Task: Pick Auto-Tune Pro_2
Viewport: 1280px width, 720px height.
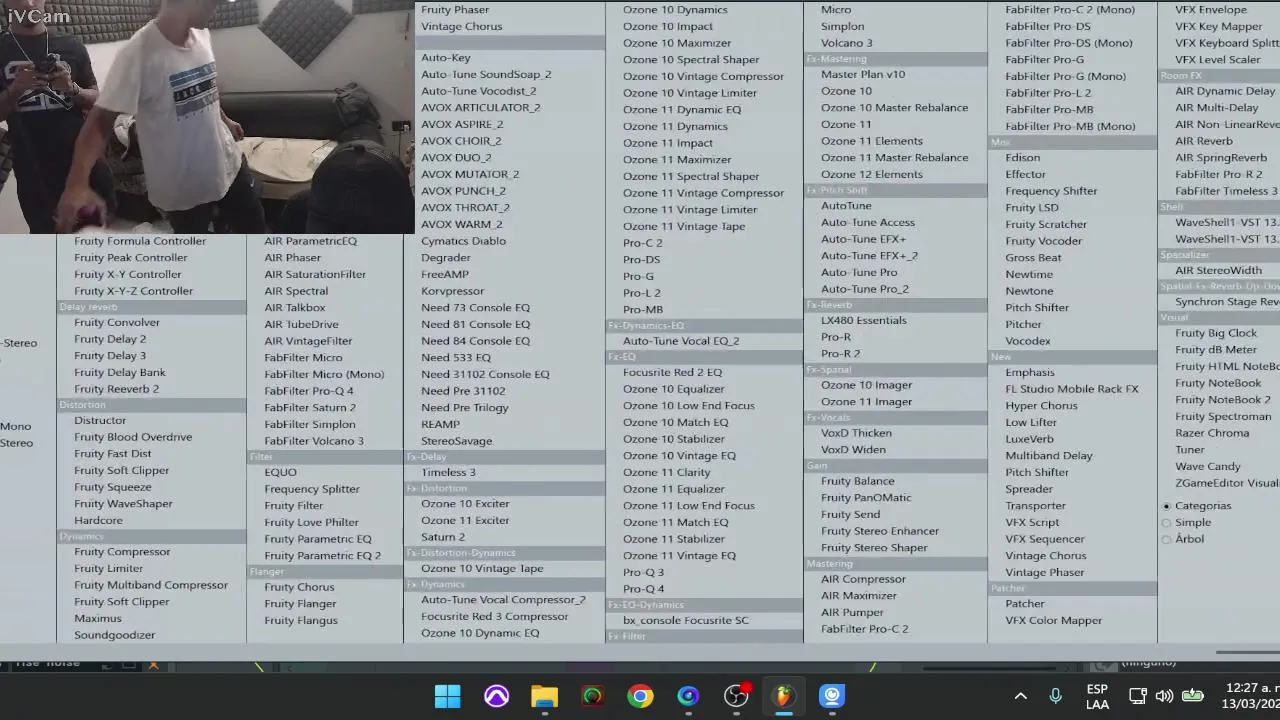Action: point(864,289)
